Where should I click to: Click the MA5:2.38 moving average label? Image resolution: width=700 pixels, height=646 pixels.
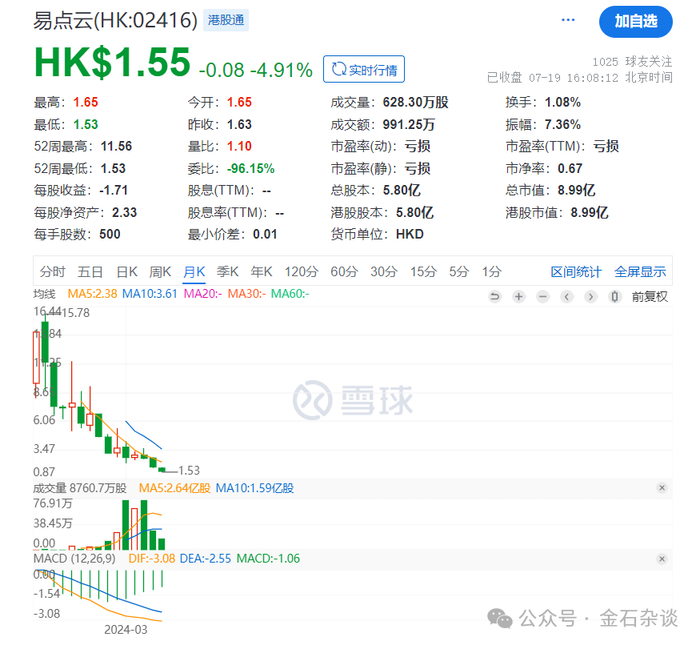coord(92,294)
